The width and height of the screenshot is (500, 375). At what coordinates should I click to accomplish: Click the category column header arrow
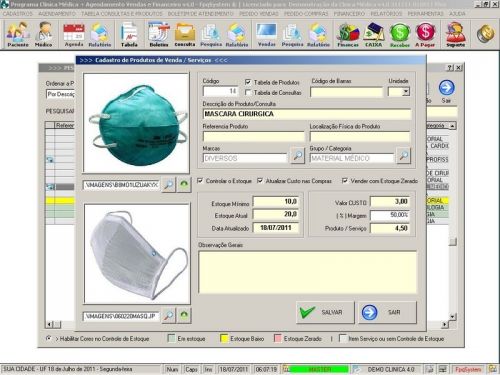tap(452, 126)
